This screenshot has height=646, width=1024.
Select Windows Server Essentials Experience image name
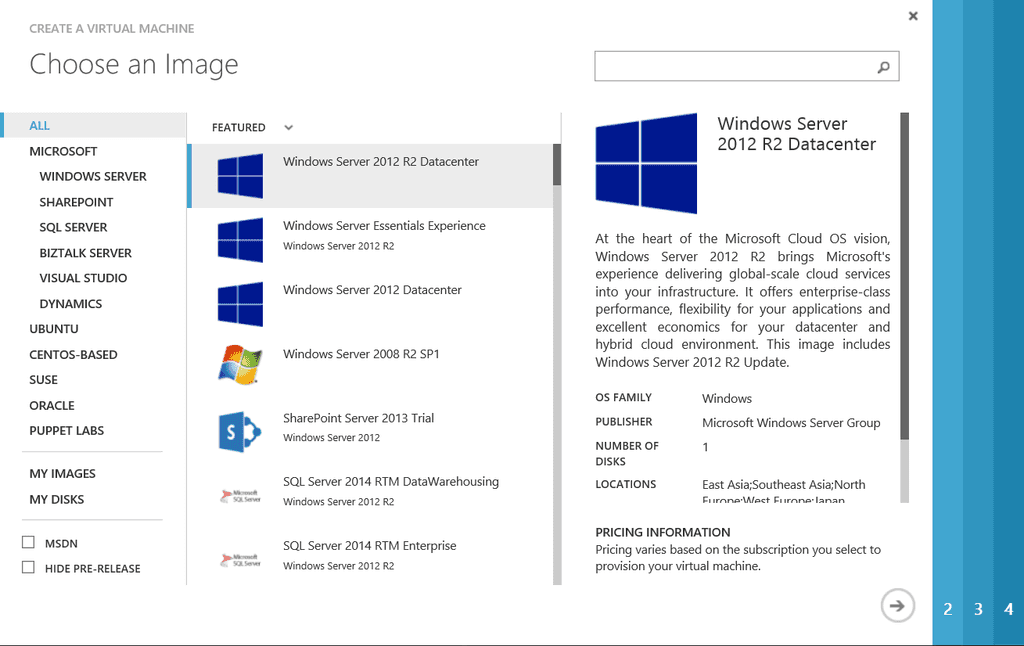point(384,225)
